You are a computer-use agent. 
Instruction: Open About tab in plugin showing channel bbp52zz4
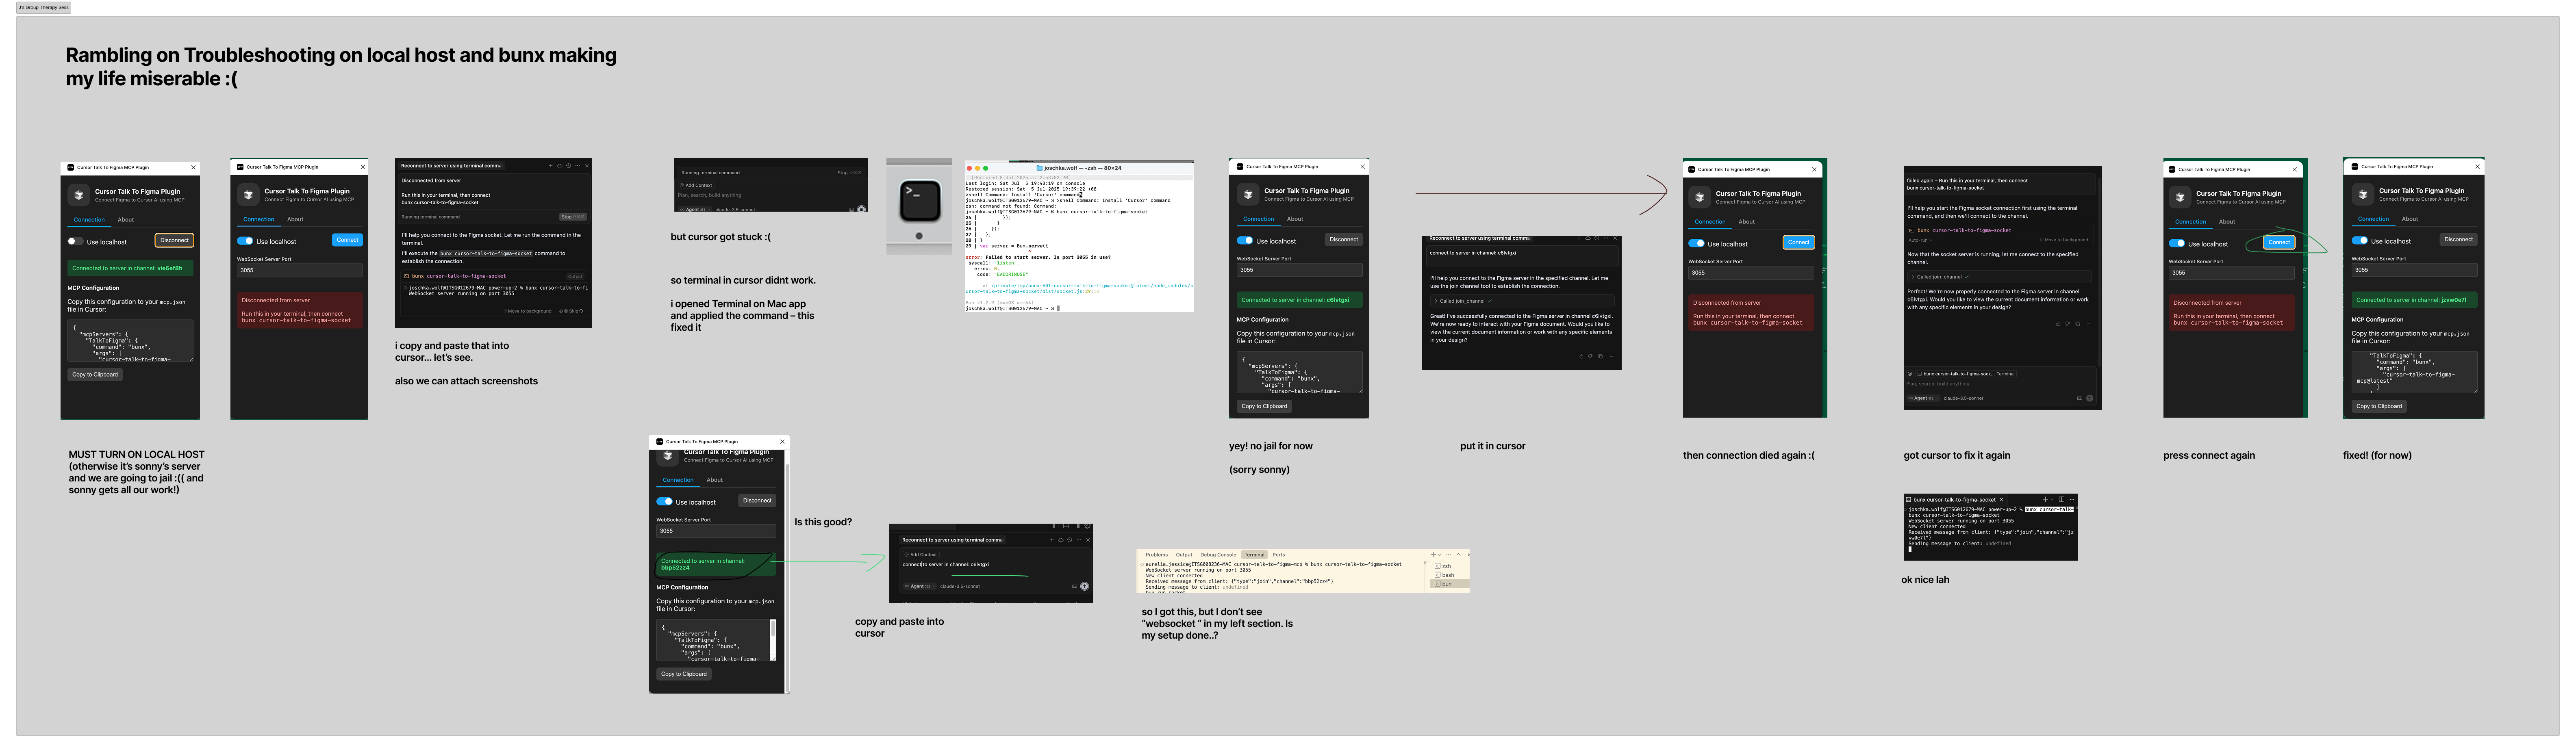[x=714, y=480]
